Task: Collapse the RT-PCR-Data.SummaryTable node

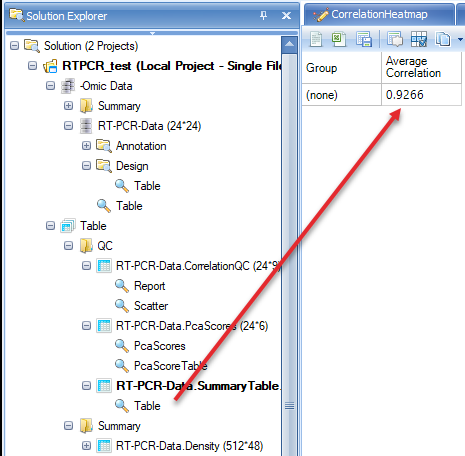Action: [86, 386]
